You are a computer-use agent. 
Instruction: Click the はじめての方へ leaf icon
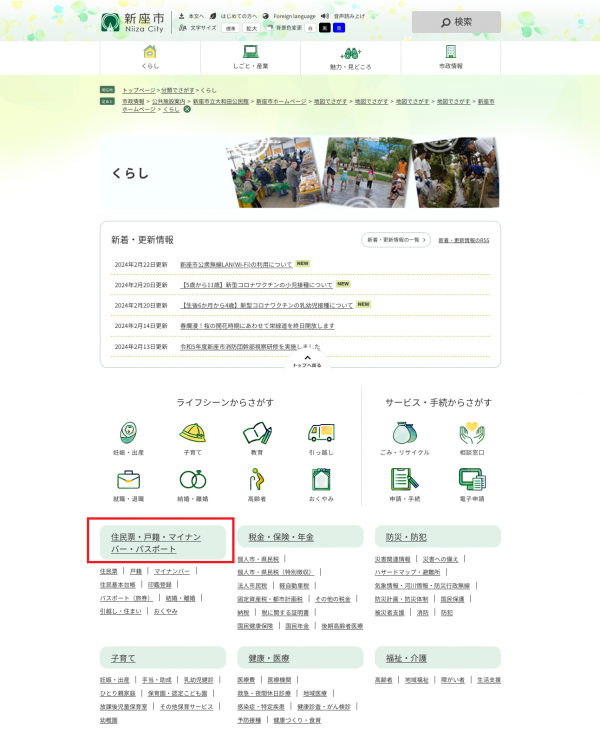click(212, 16)
